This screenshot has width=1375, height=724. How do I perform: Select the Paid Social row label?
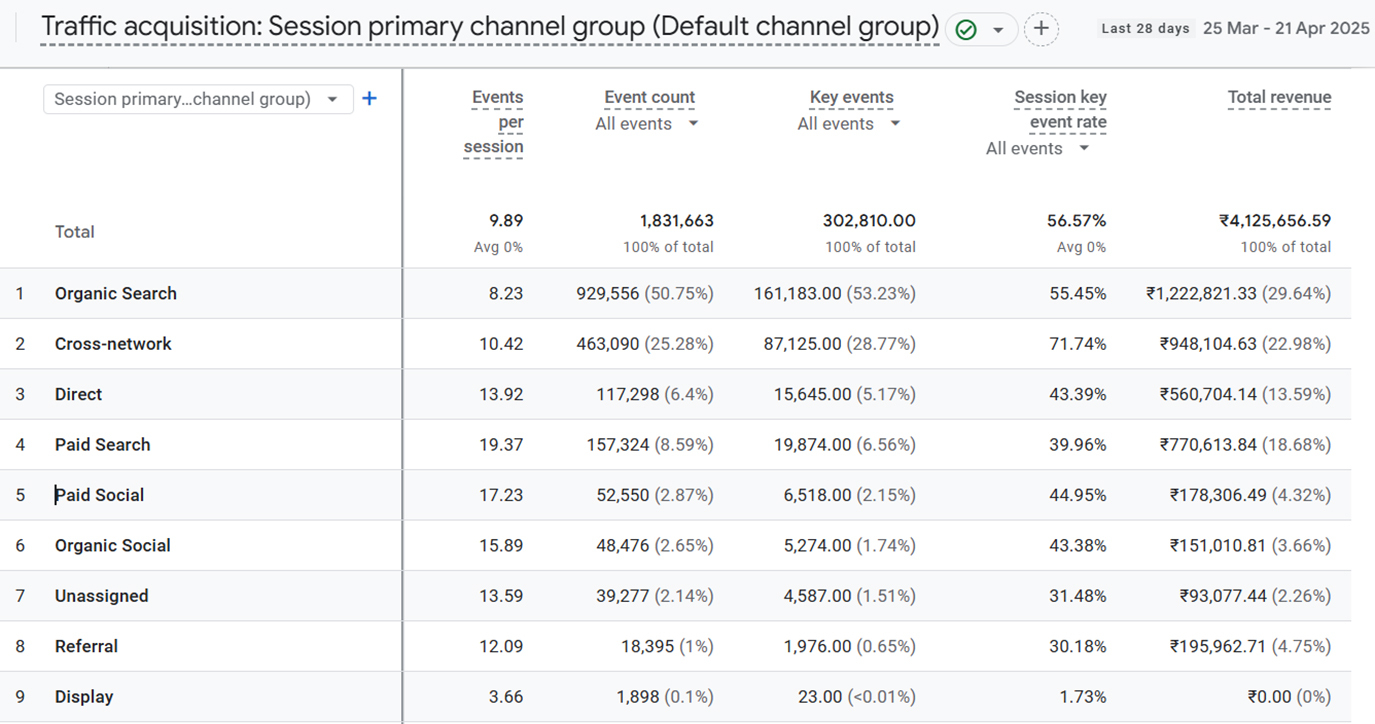click(100, 495)
